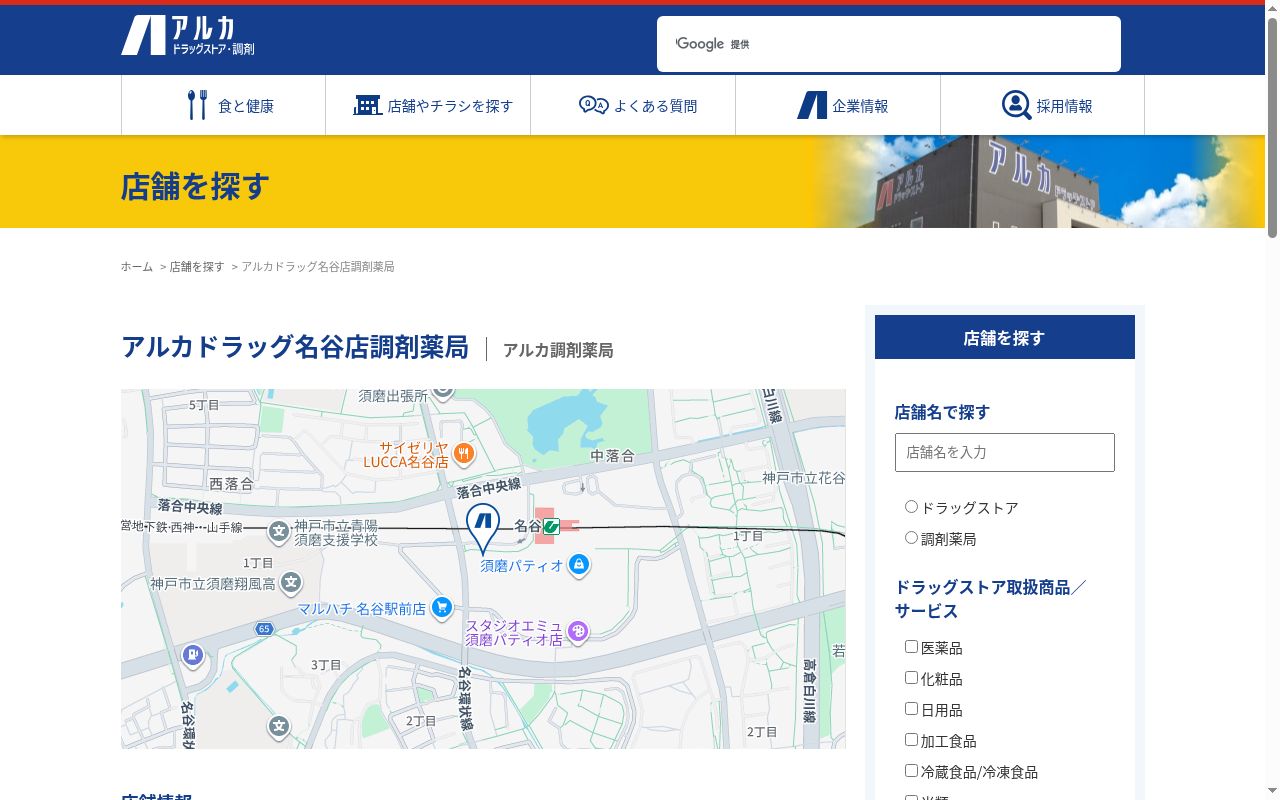Image resolution: width=1280 pixels, height=800 pixels.
Task: Click the マルハチ shopping cart marker
Action: click(441, 607)
